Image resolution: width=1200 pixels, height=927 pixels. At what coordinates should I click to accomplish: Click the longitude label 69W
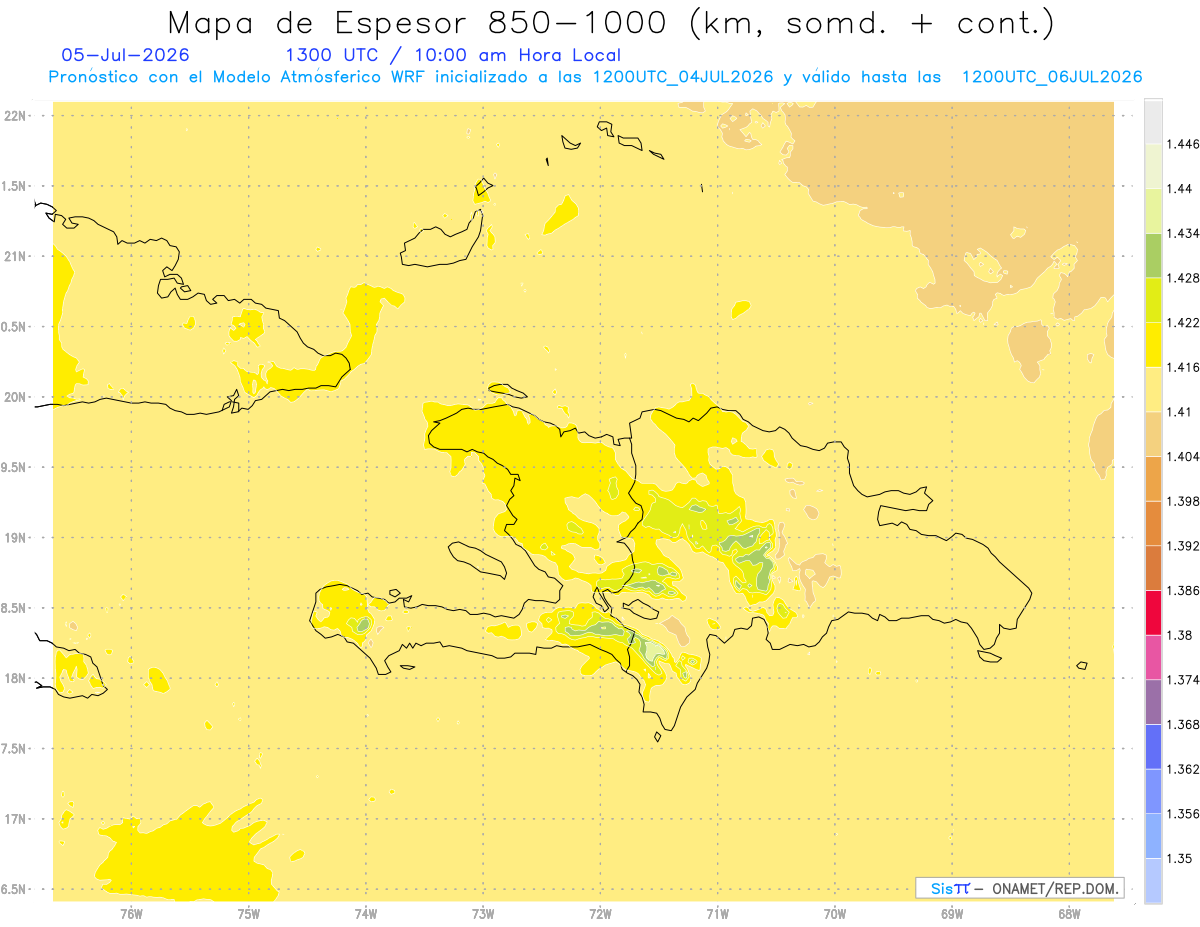[952, 913]
